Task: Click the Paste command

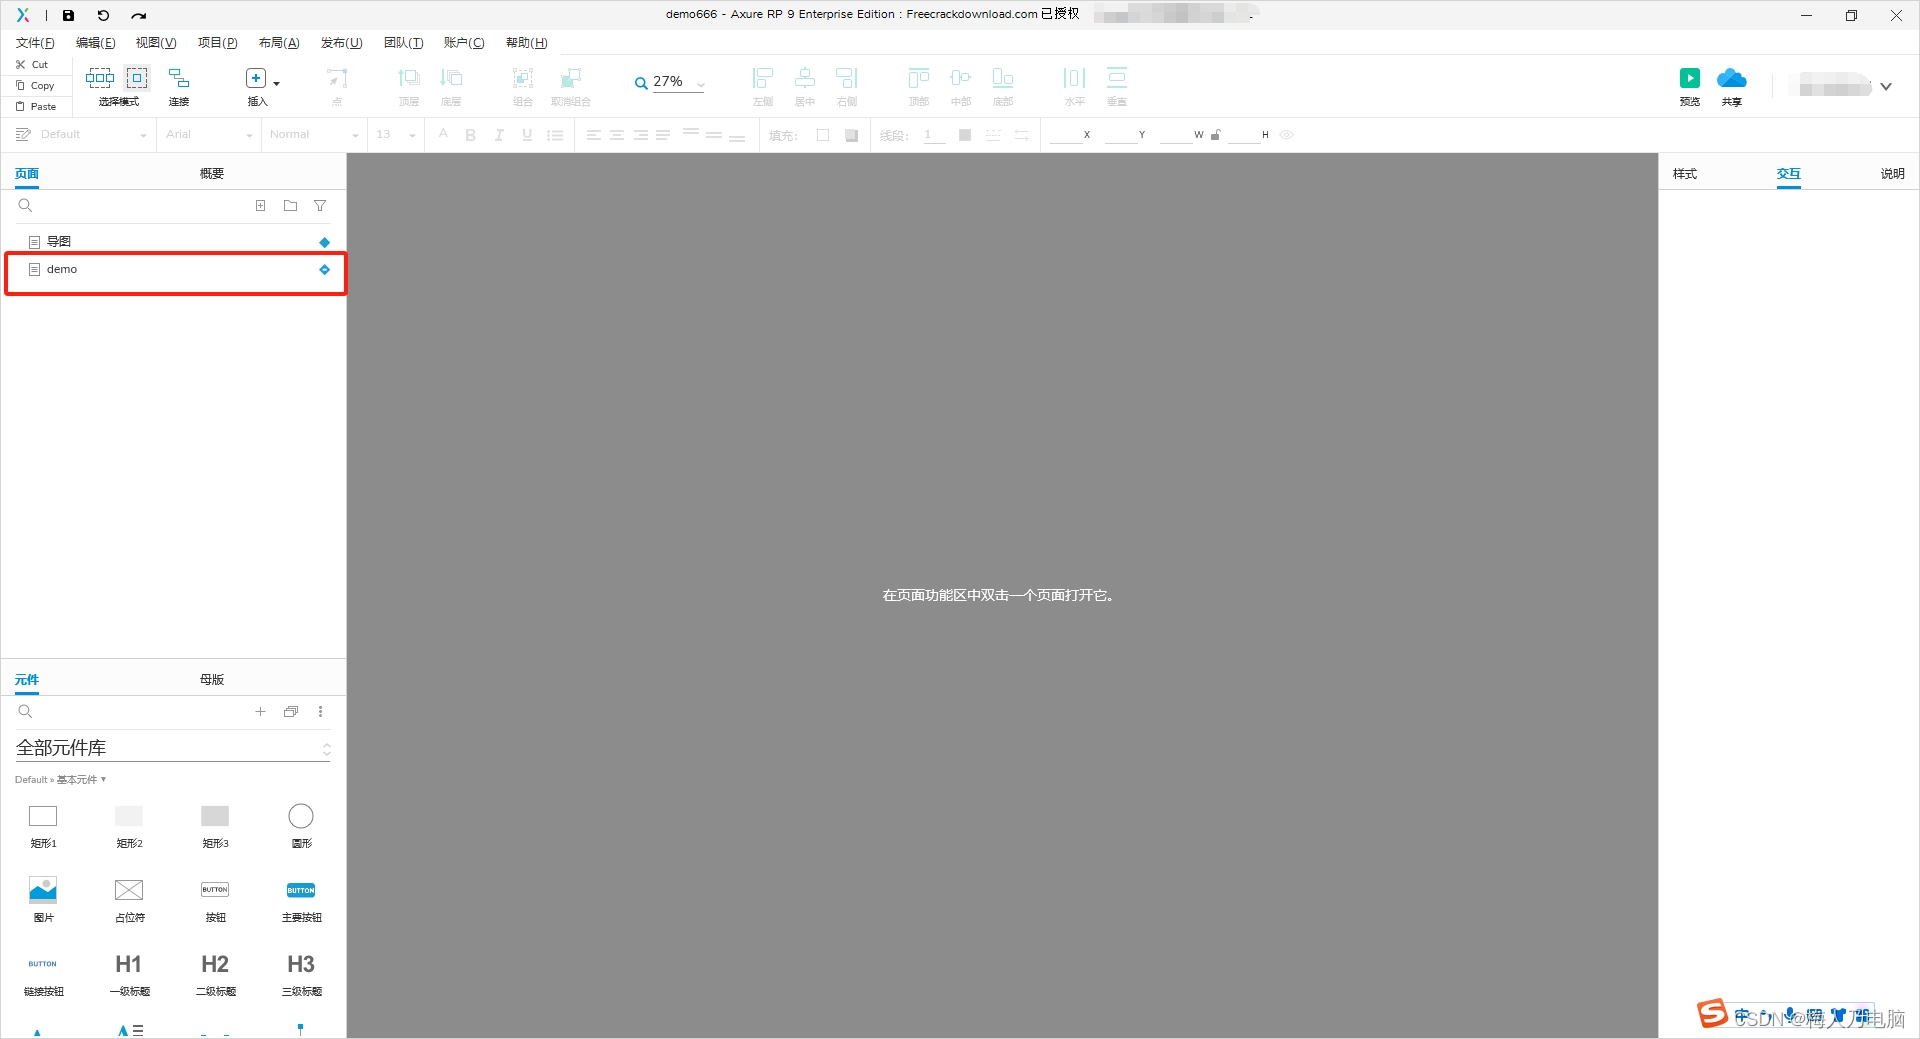Action: coord(36,106)
